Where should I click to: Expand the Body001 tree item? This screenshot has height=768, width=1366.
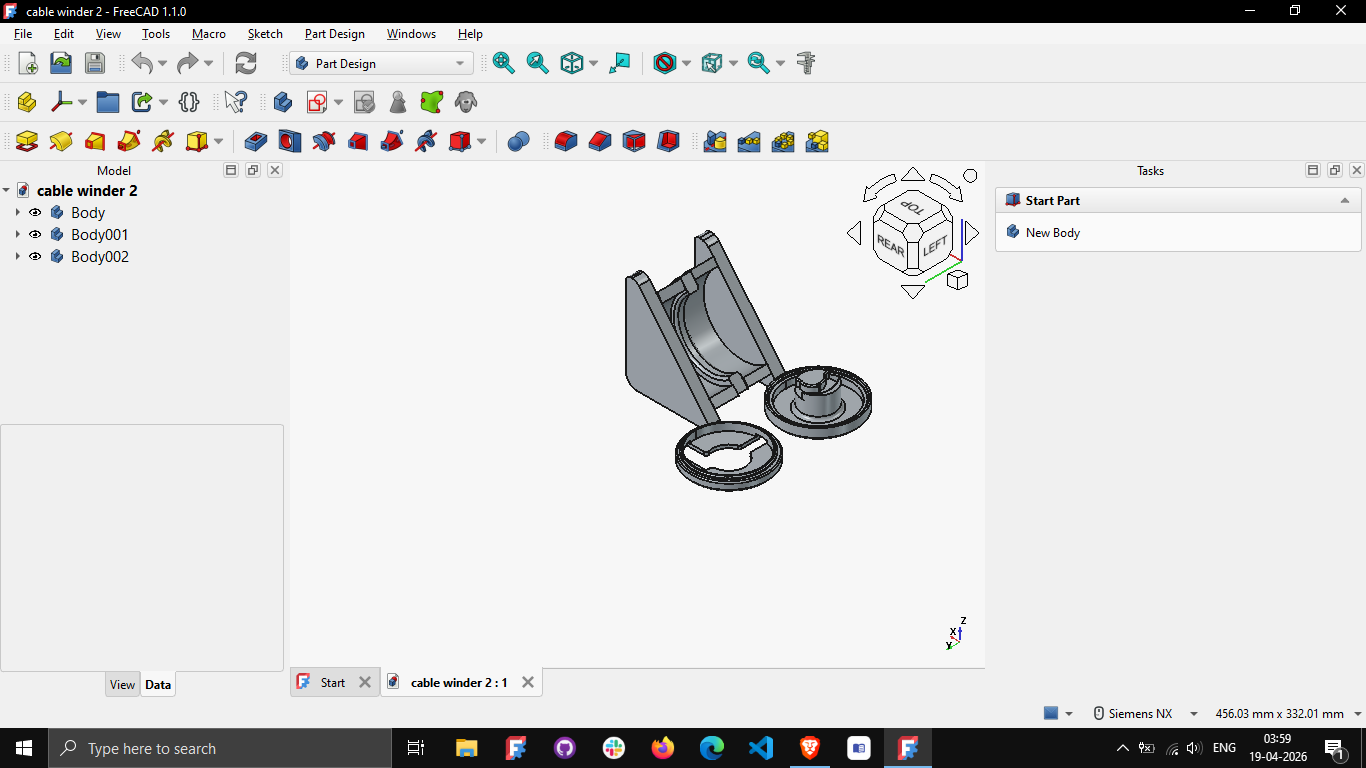click(18, 234)
